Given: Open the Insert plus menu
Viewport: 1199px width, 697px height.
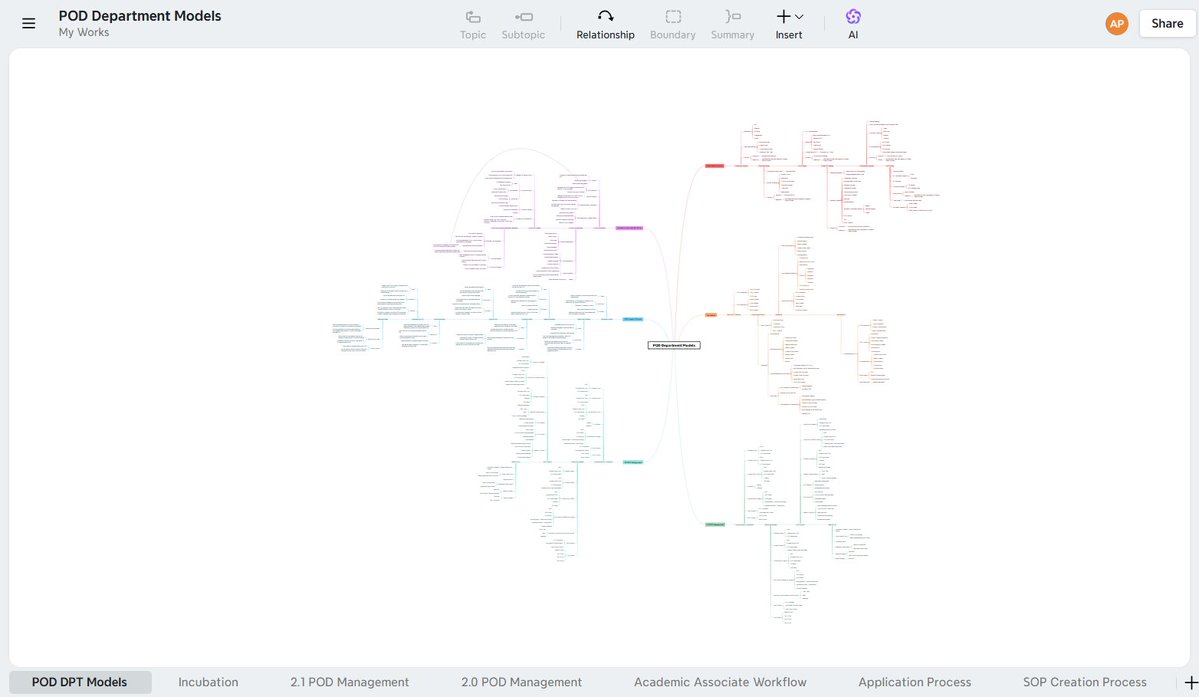Looking at the screenshot, I should point(789,24).
